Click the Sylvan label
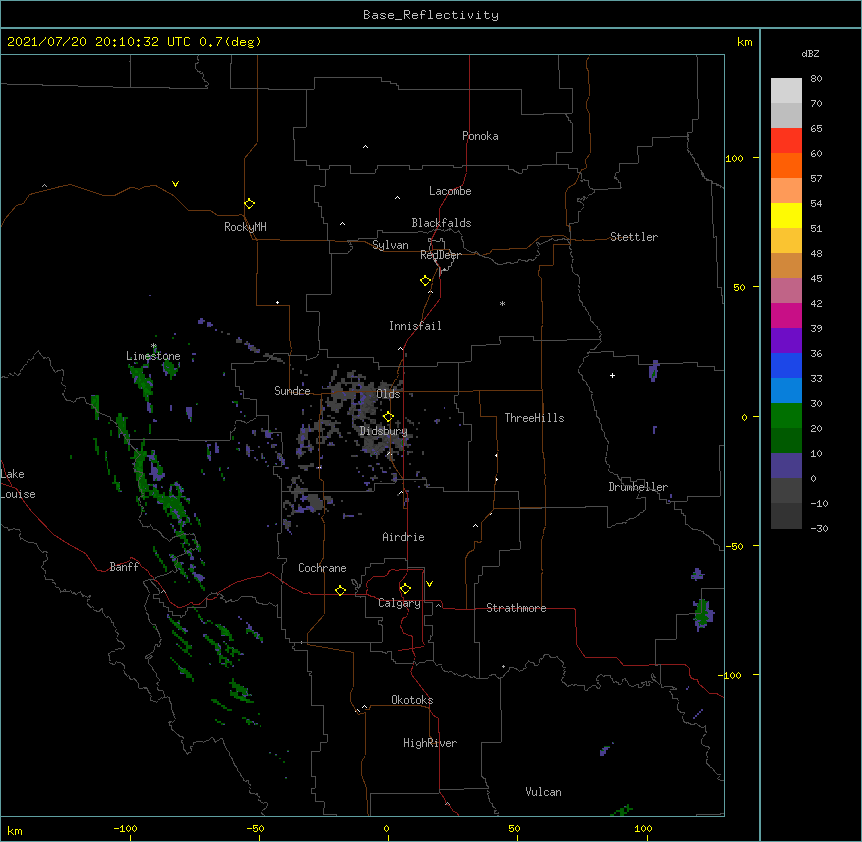The width and height of the screenshot is (862, 842). [390, 245]
